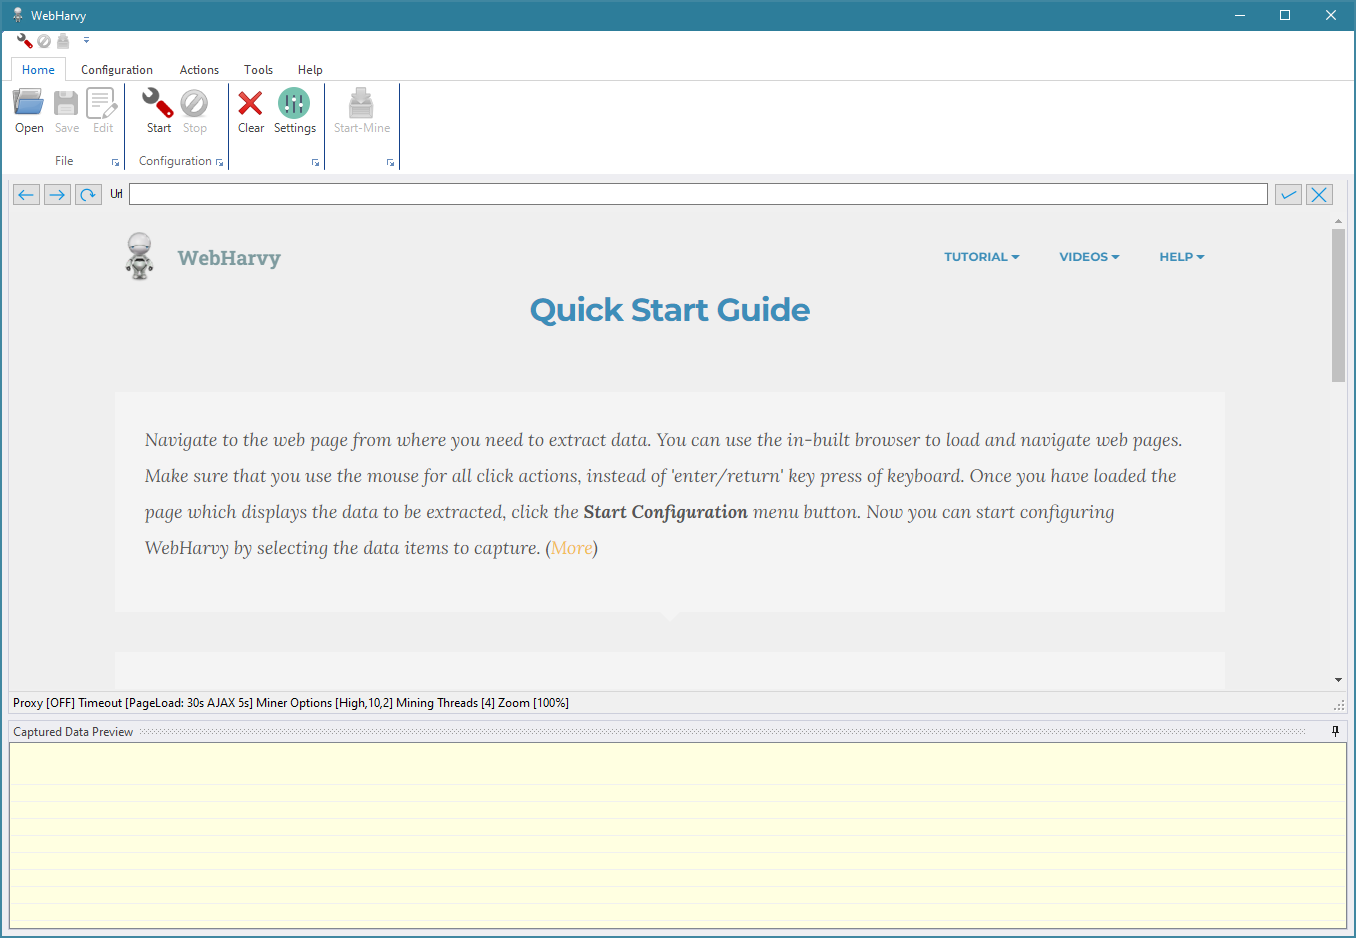The width and height of the screenshot is (1356, 938).
Task: Select the Home ribbon tab
Action: tap(38, 69)
